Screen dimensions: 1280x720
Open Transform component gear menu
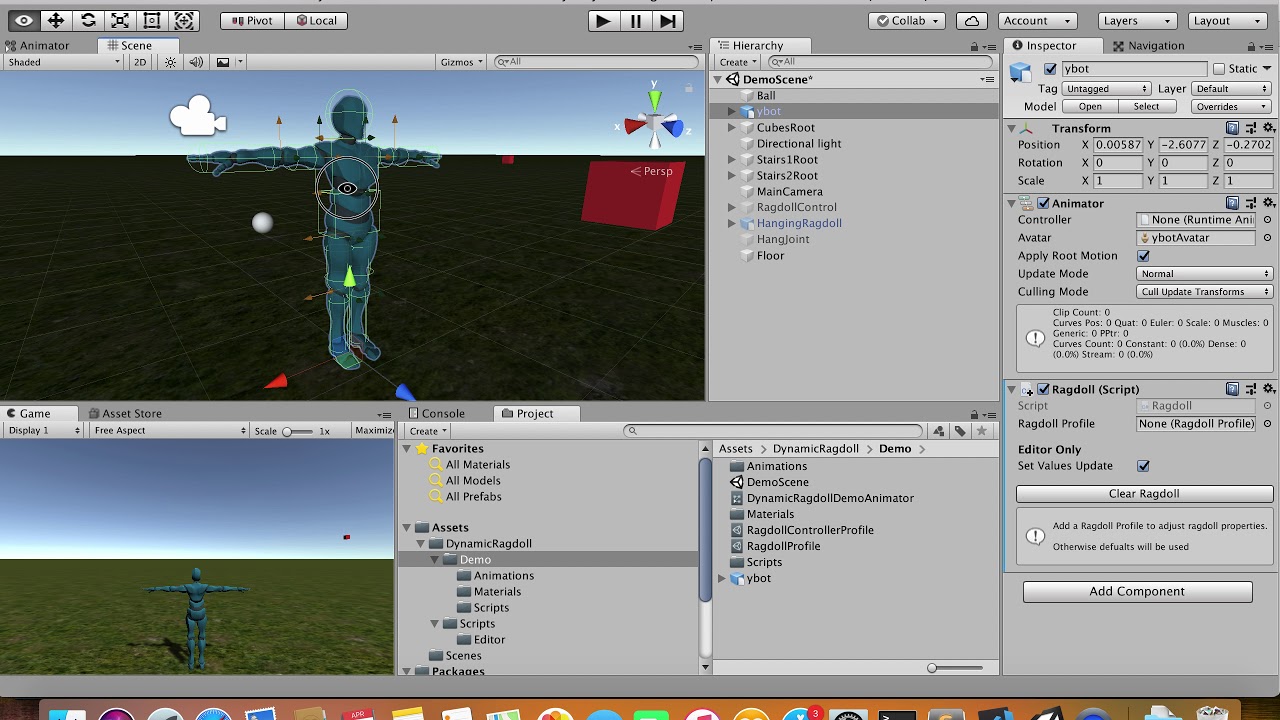click(x=1269, y=128)
